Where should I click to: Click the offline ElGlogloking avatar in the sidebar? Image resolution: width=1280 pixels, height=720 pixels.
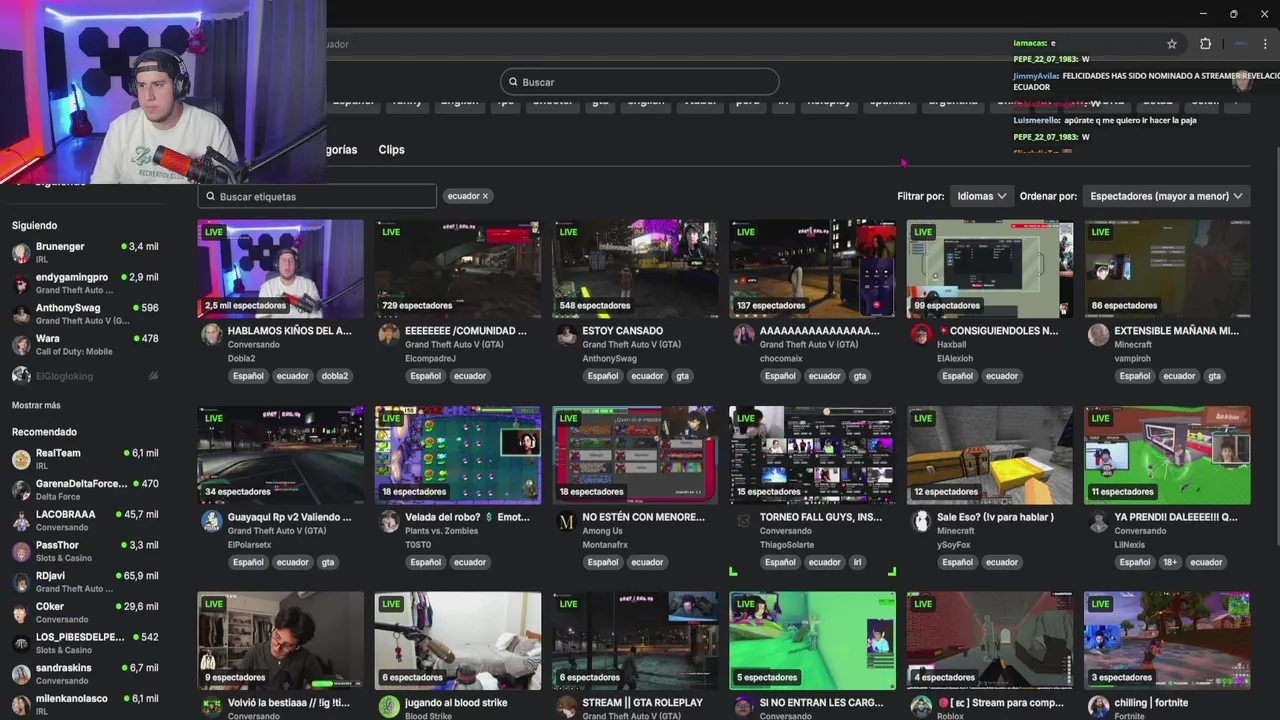(x=21, y=375)
